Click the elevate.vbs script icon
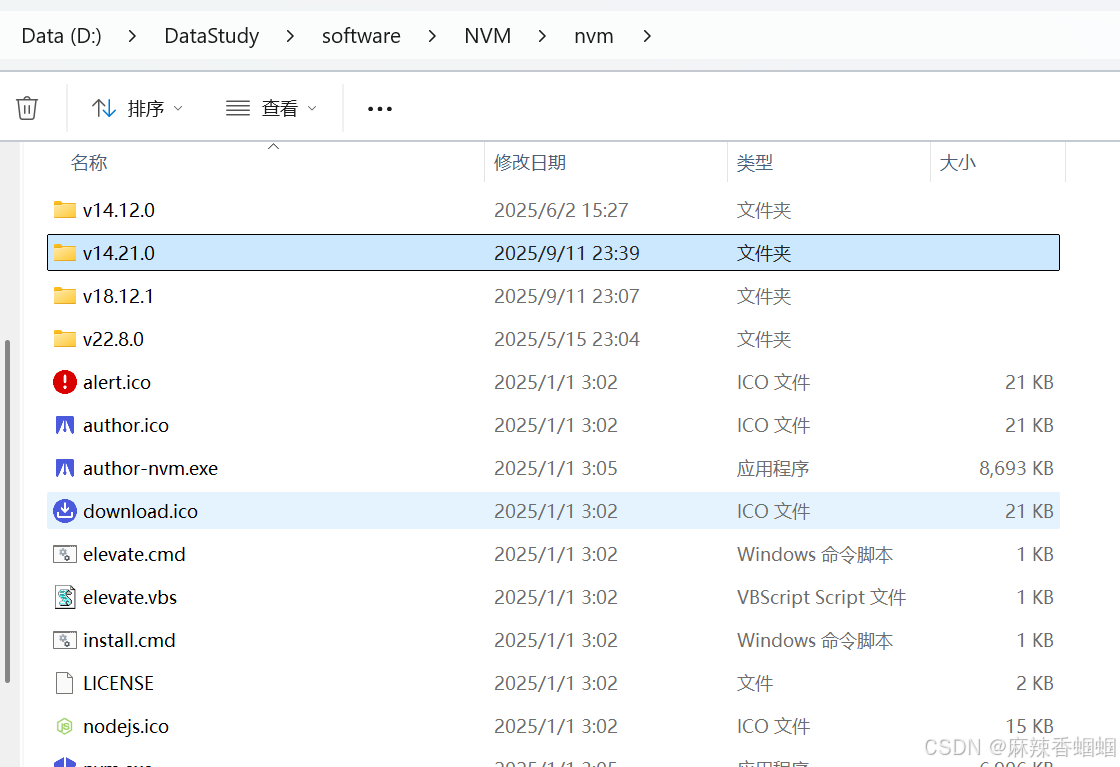Image resolution: width=1120 pixels, height=767 pixels. point(64,597)
